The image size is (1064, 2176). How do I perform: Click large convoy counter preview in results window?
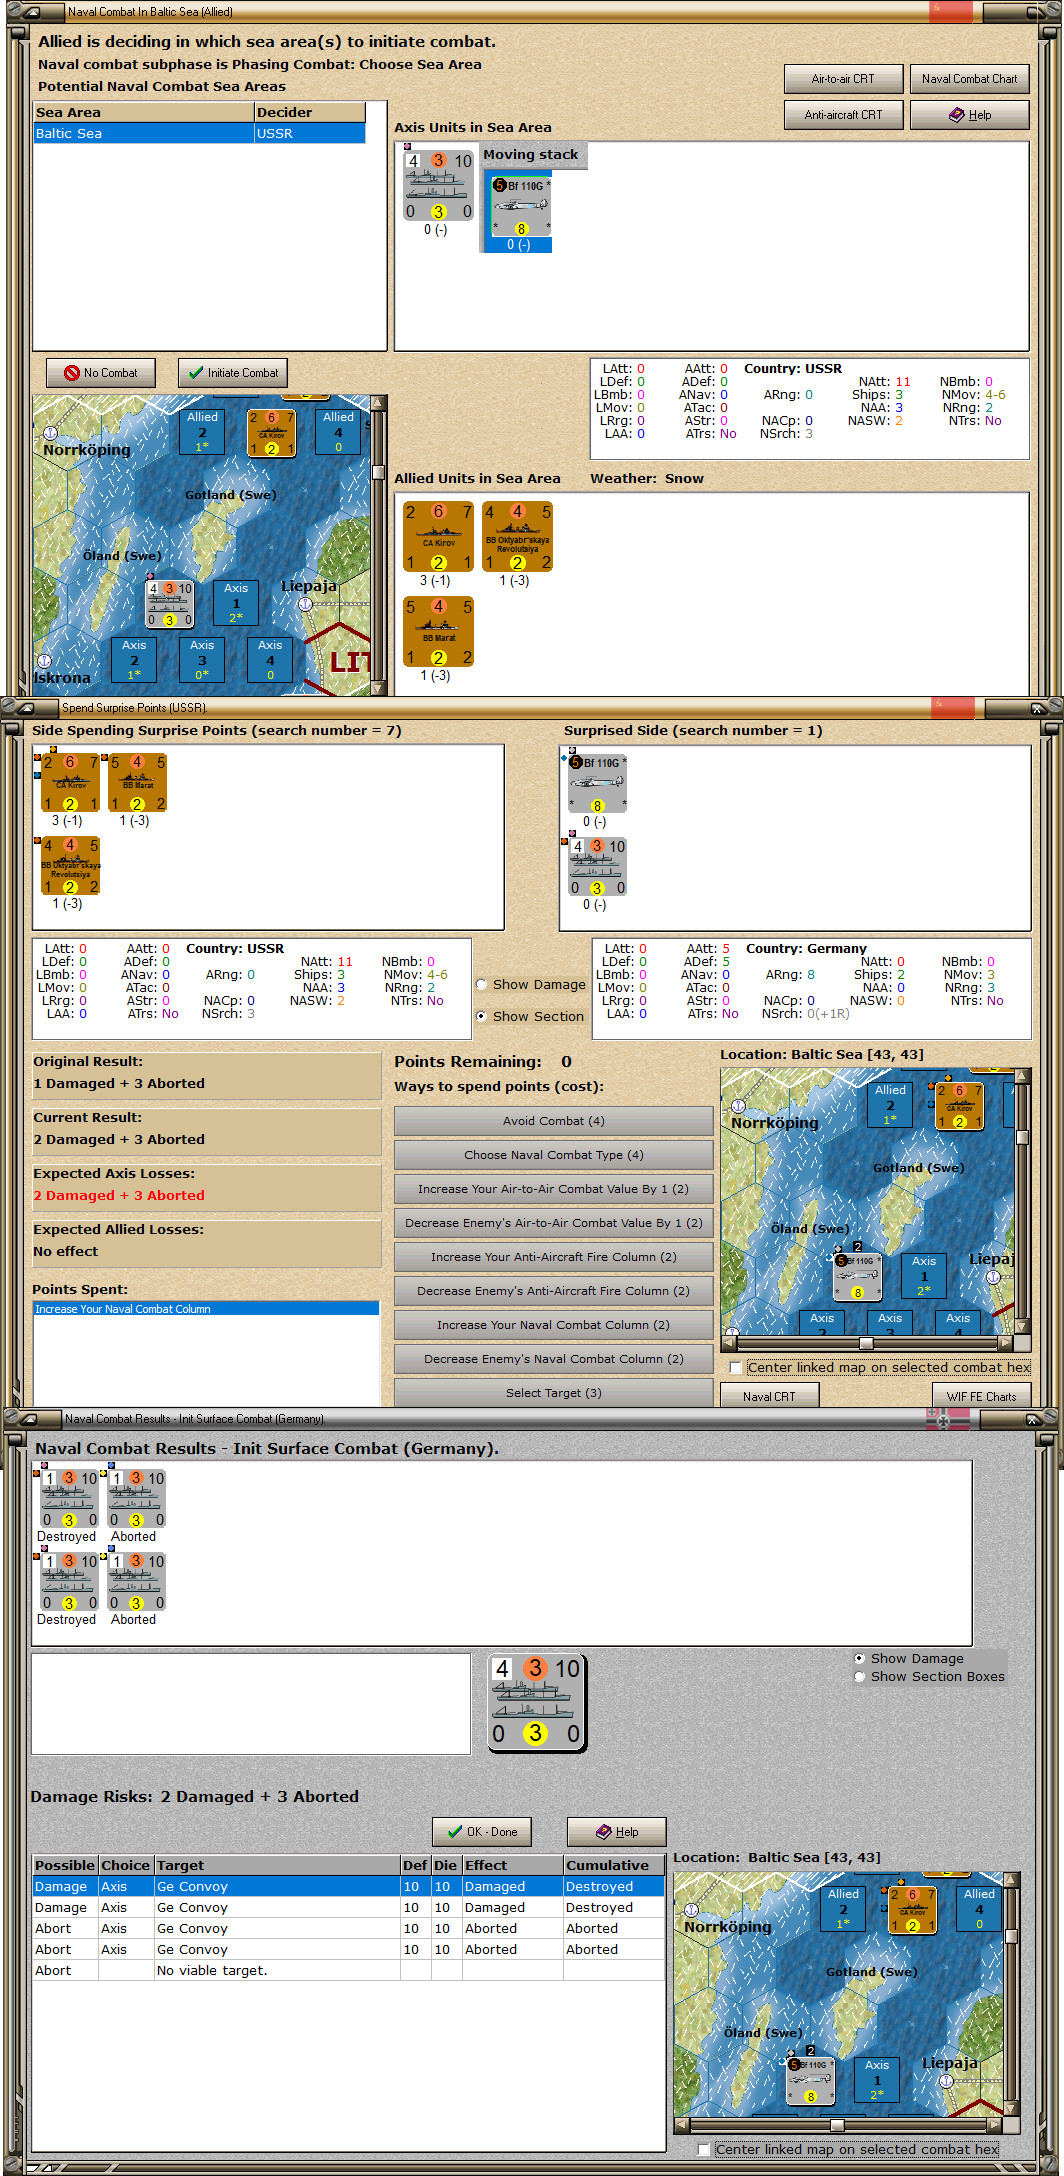(536, 1703)
